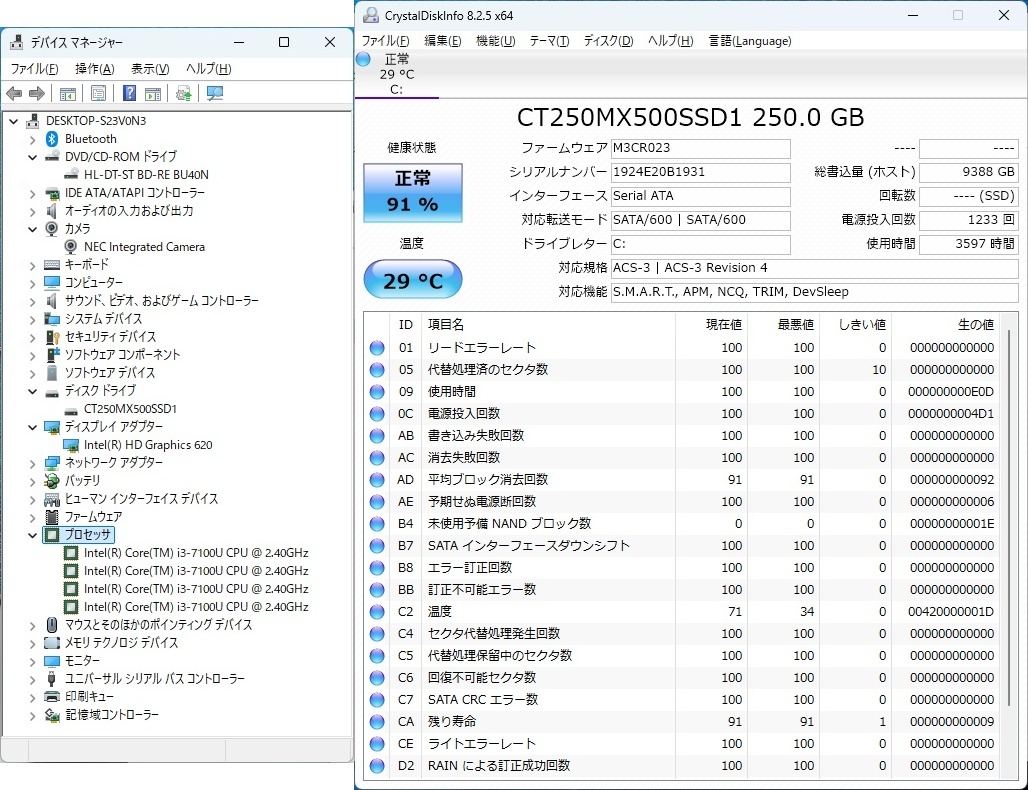Image resolution: width=1028 pixels, height=790 pixels.
Task: Click the blue status circle for row CA 残り寿命
Action: 377,722
